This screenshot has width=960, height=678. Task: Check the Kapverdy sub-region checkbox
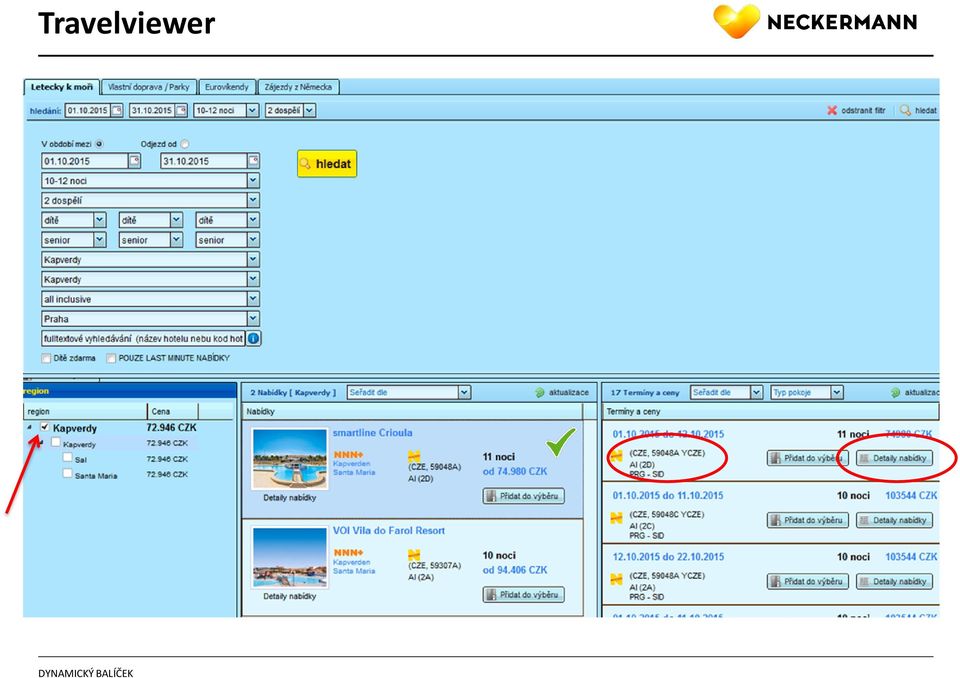[56, 442]
